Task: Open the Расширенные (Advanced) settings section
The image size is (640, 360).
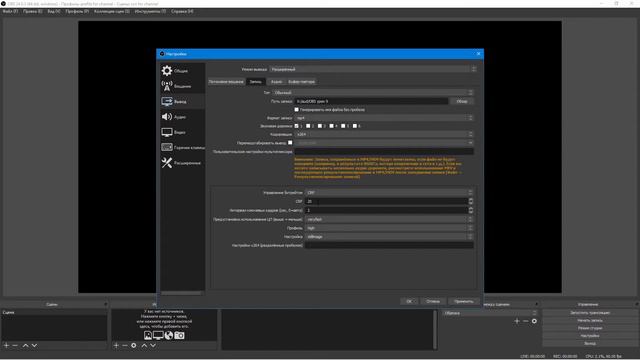Action: (x=182, y=163)
